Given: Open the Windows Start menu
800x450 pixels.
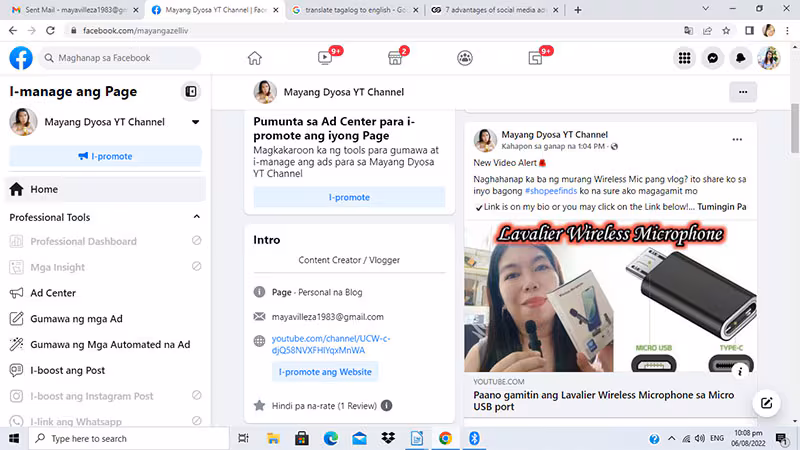Looking at the screenshot, I should click(x=14, y=438).
